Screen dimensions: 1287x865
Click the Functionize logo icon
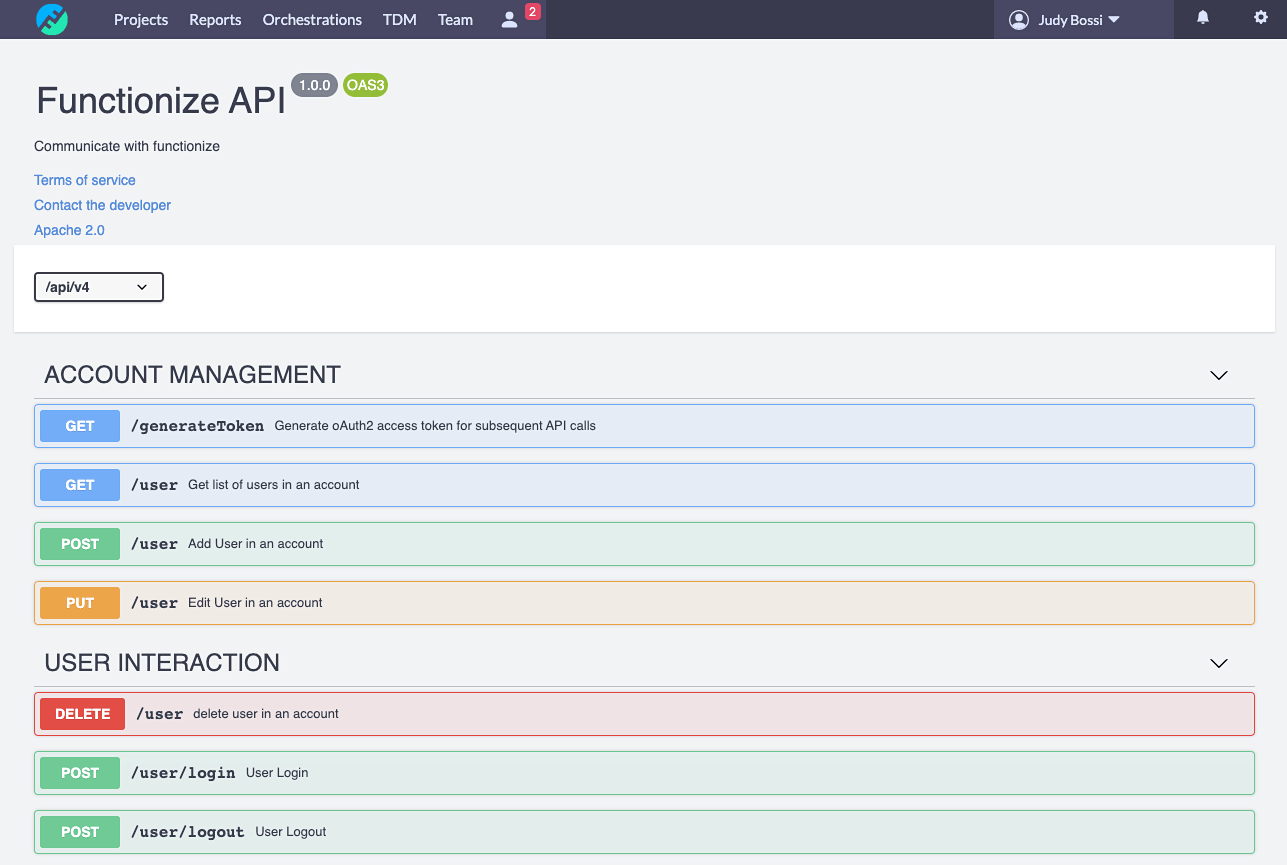point(51,19)
